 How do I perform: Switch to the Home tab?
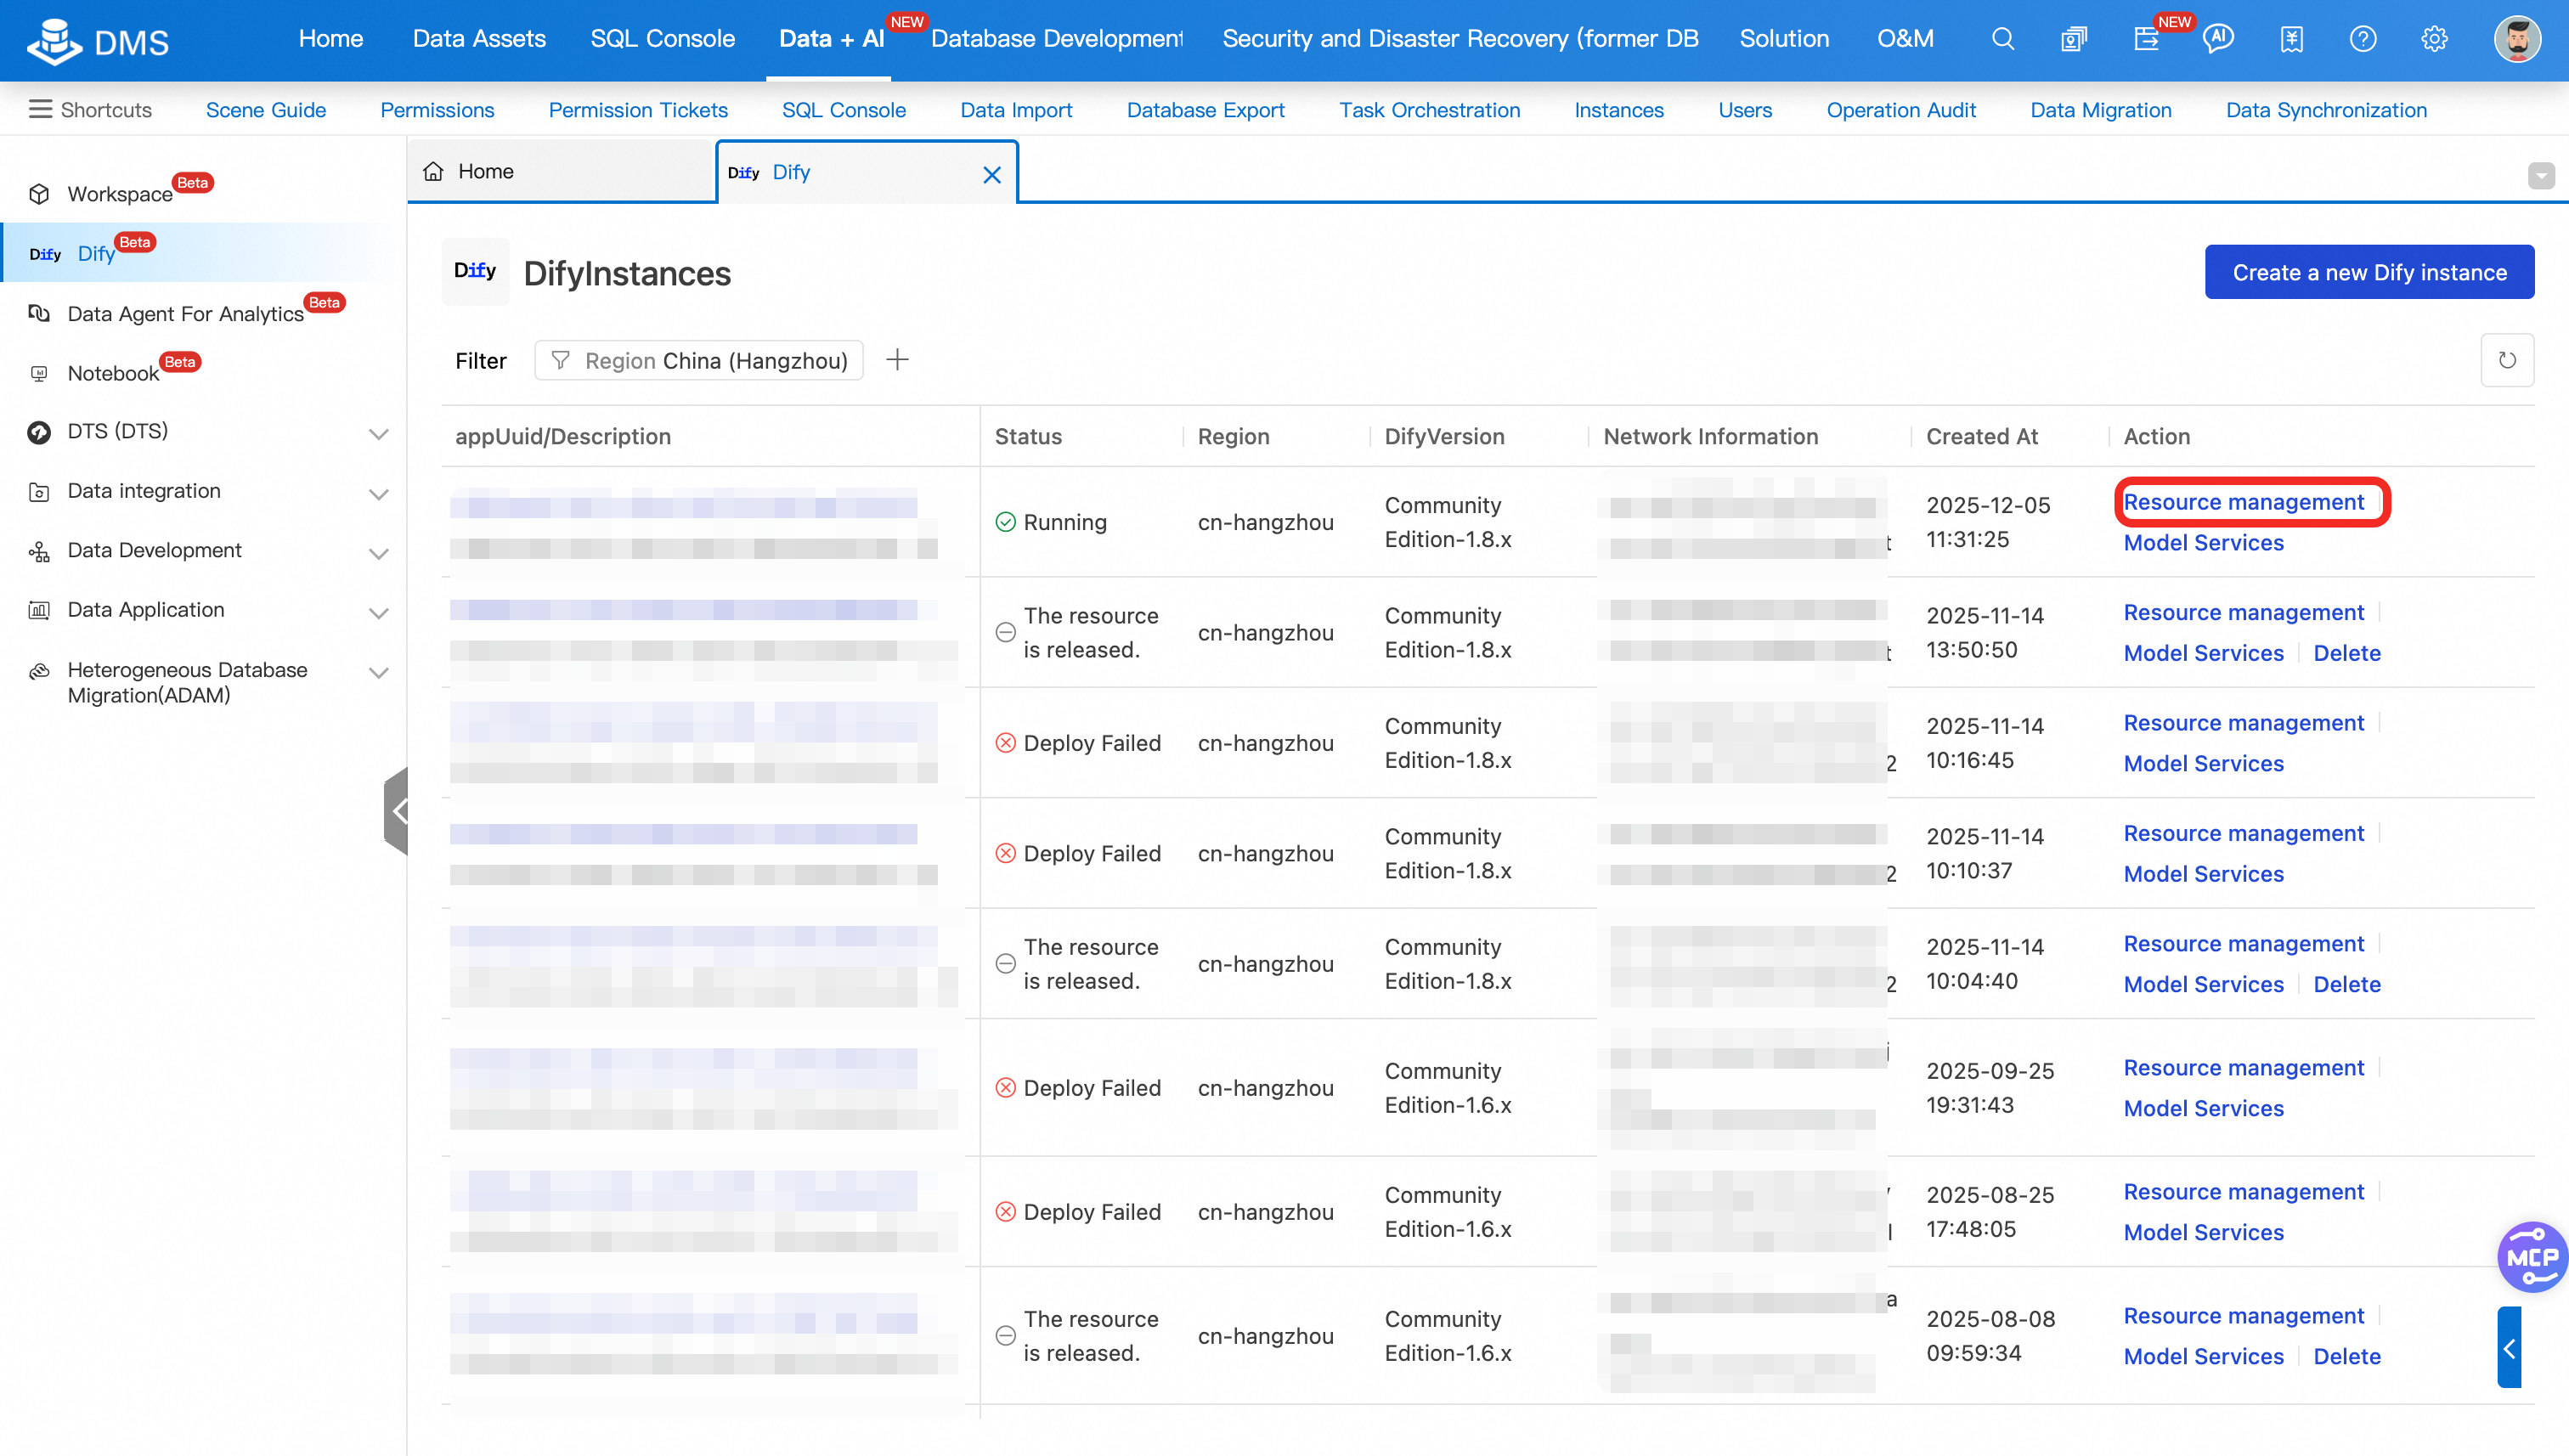tap(561, 172)
